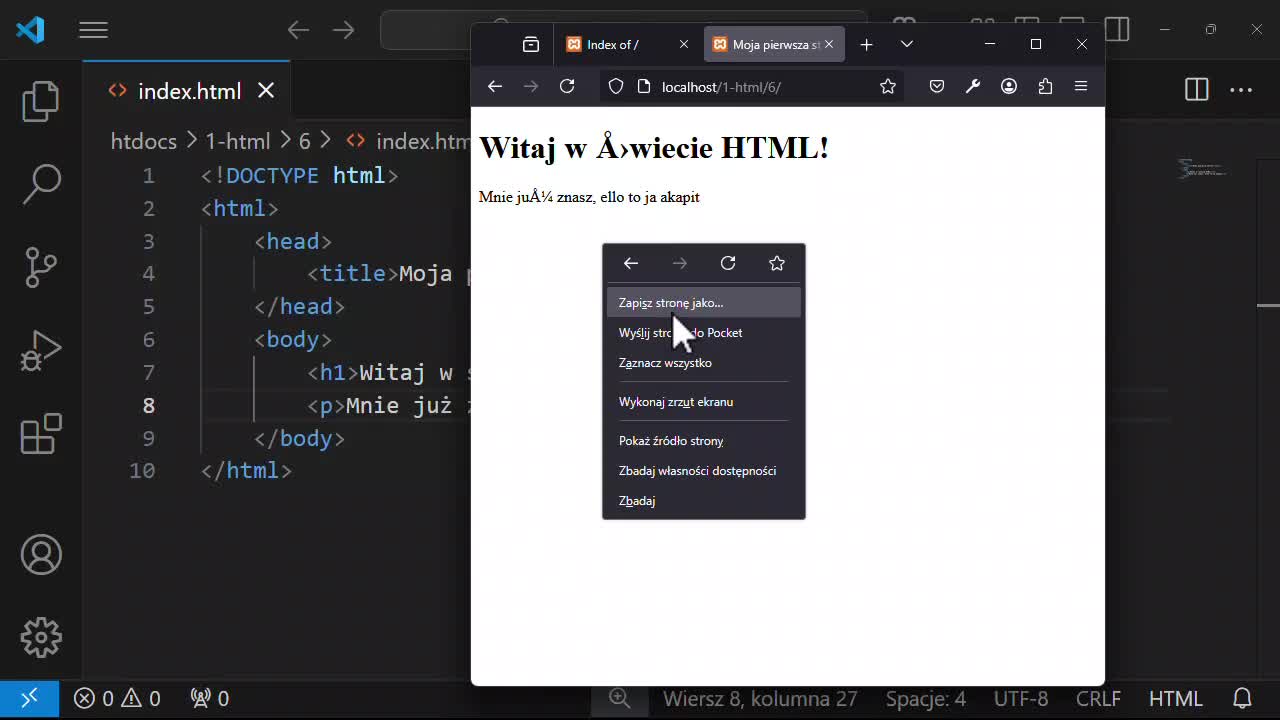Close the 'Moja pierwsza st' Firefox tab
This screenshot has width=1280, height=720.
pyautogui.click(x=831, y=44)
